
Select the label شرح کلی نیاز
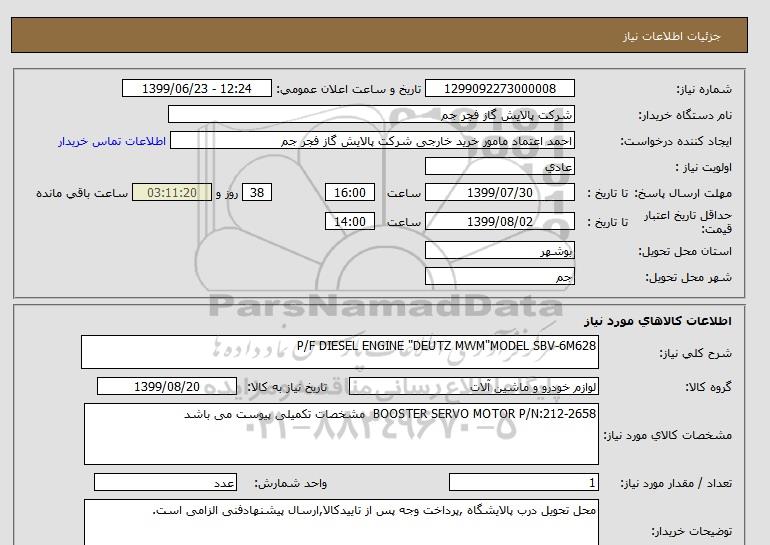point(695,353)
